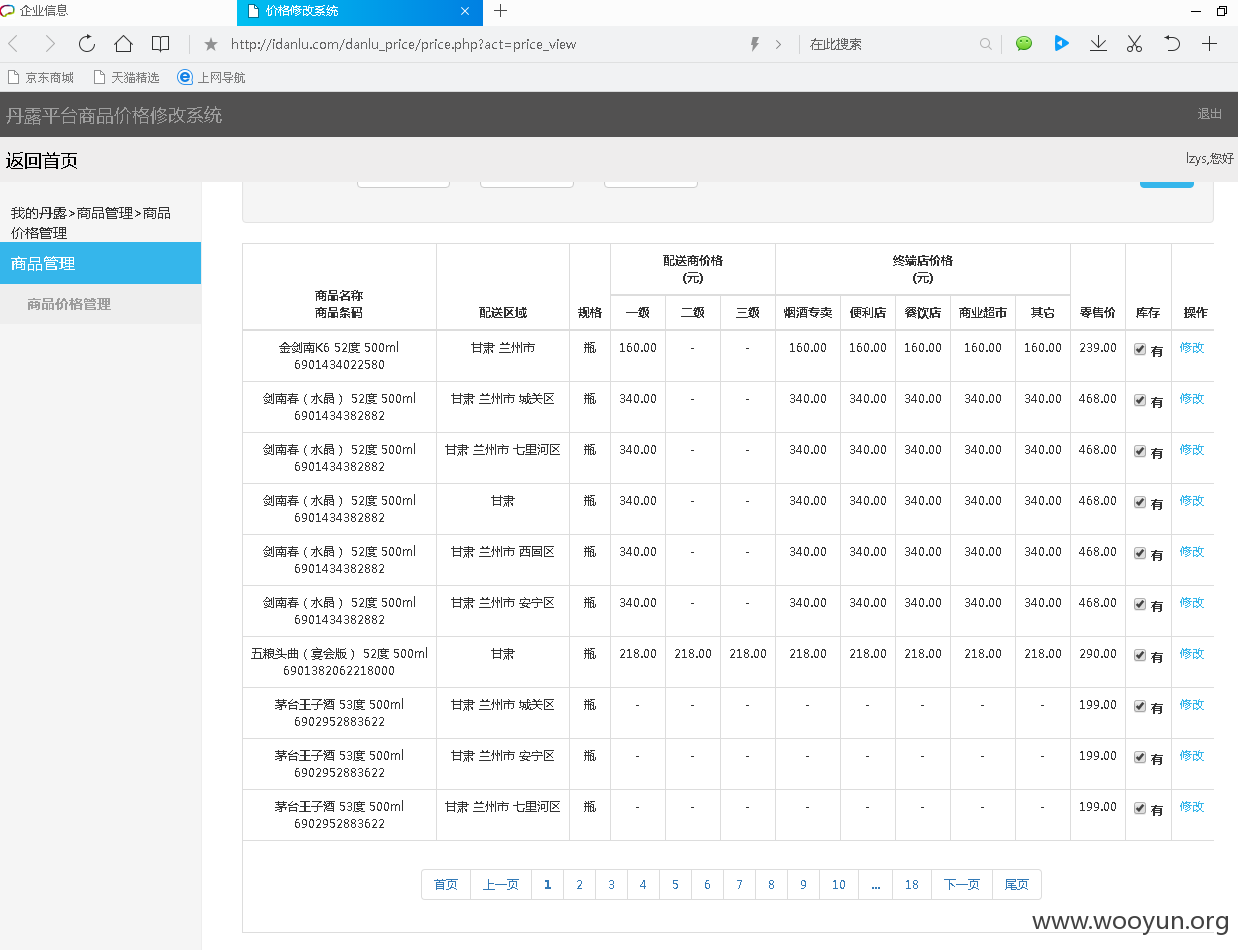Image resolution: width=1238 pixels, height=950 pixels.
Task: Jump to page 18 in pagination
Action: pyautogui.click(x=912, y=884)
